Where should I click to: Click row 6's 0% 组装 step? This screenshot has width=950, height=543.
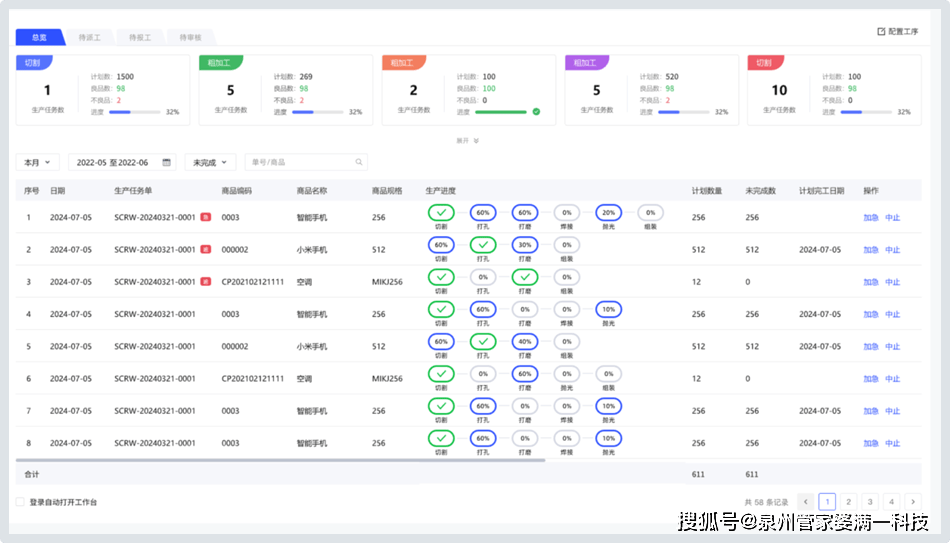608,374
